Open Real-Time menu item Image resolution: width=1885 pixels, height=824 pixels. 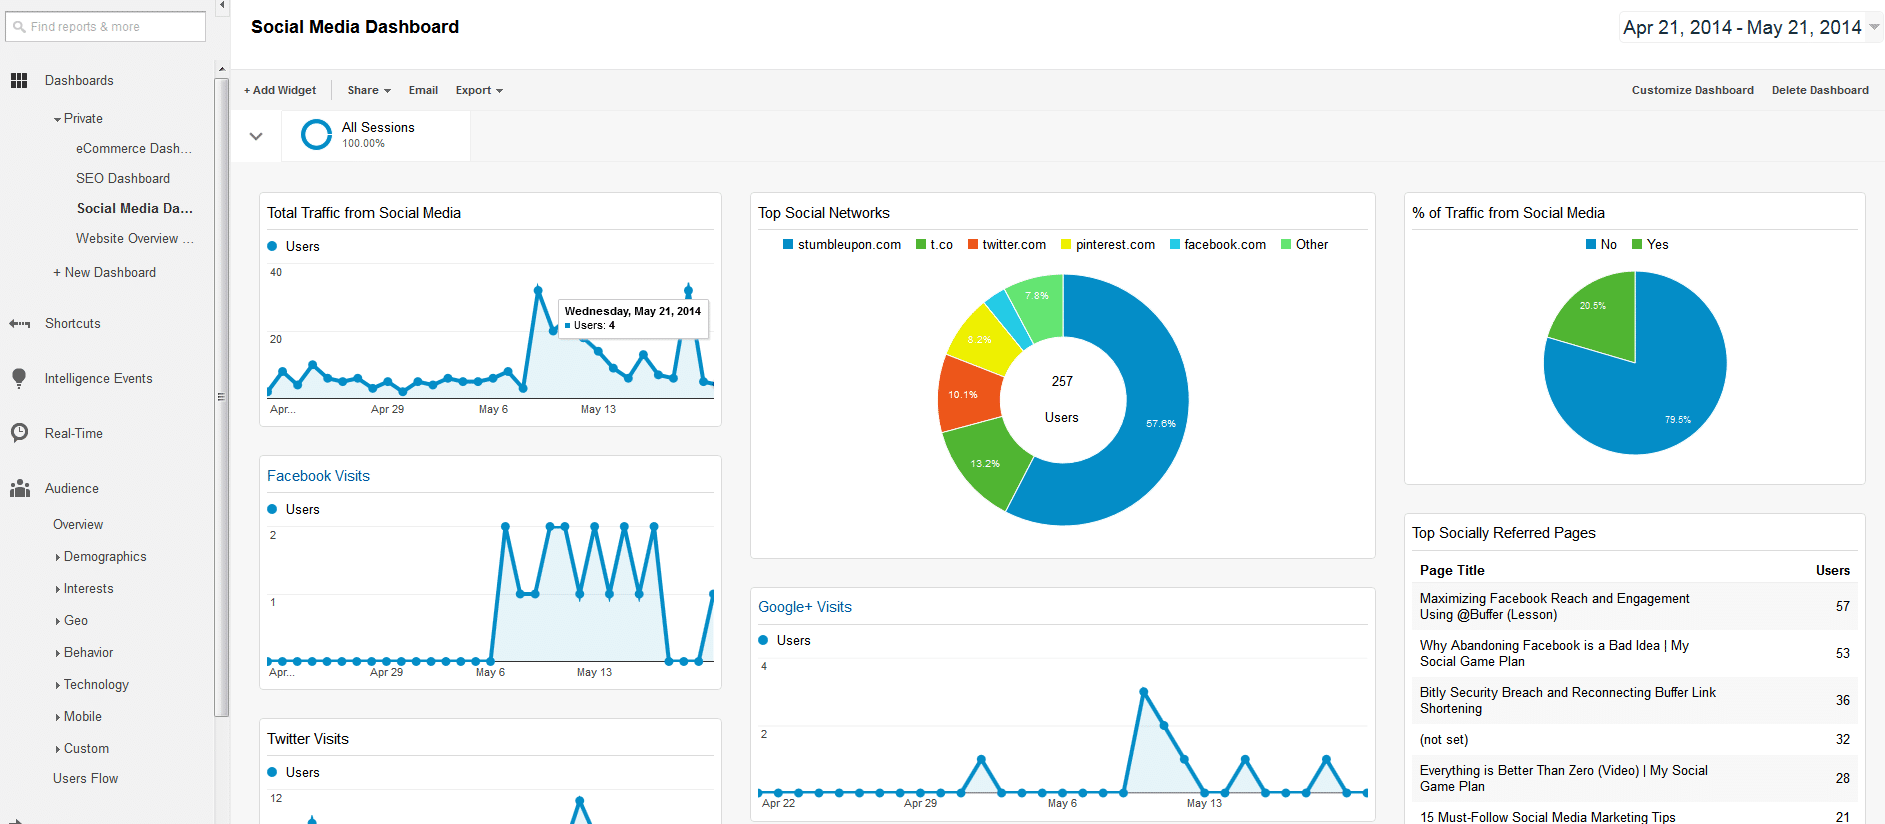pyautogui.click(x=74, y=434)
